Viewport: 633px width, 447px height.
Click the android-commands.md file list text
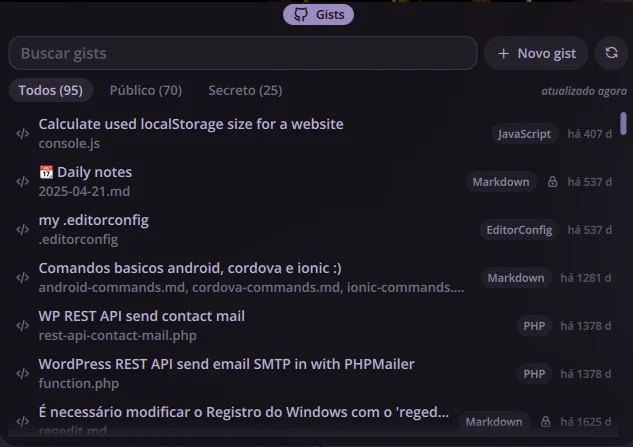tap(251, 287)
